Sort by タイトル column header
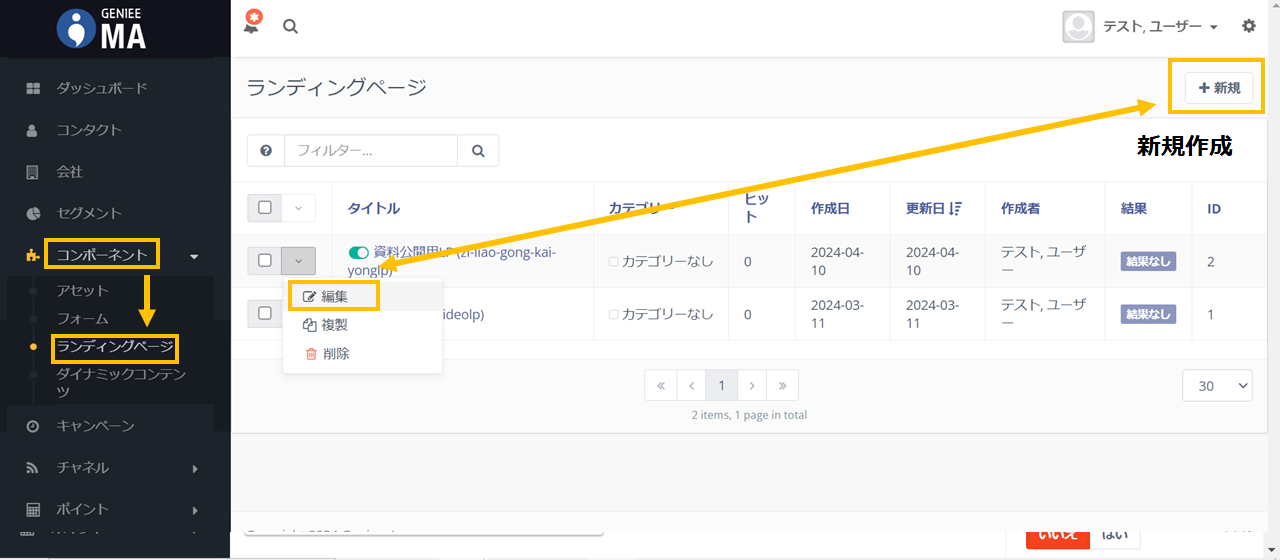 [x=374, y=208]
